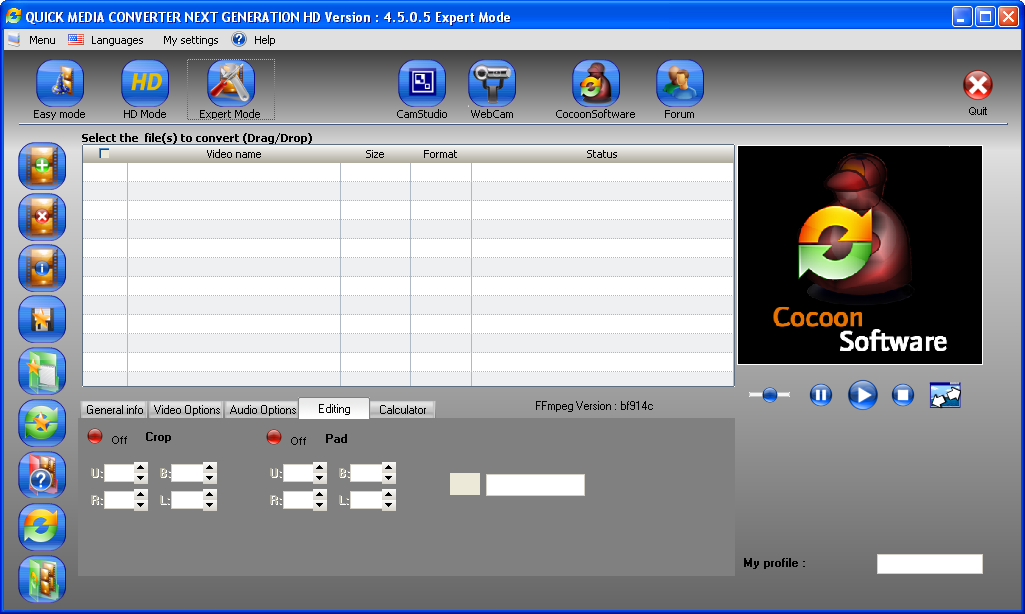Open the Languages menu
Image resolution: width=1025 pixels, height=614 pixels.
tap(117, 40)
